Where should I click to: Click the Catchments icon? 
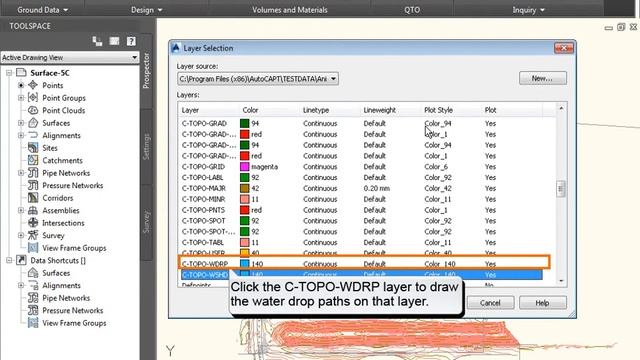(x=33, y=160)
